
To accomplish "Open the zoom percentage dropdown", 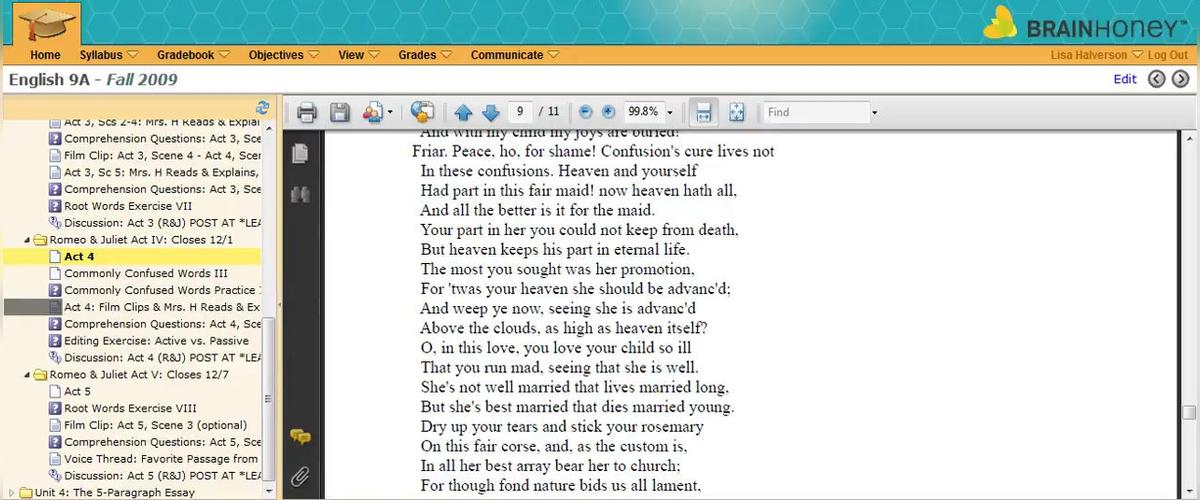I will (669, 112).
